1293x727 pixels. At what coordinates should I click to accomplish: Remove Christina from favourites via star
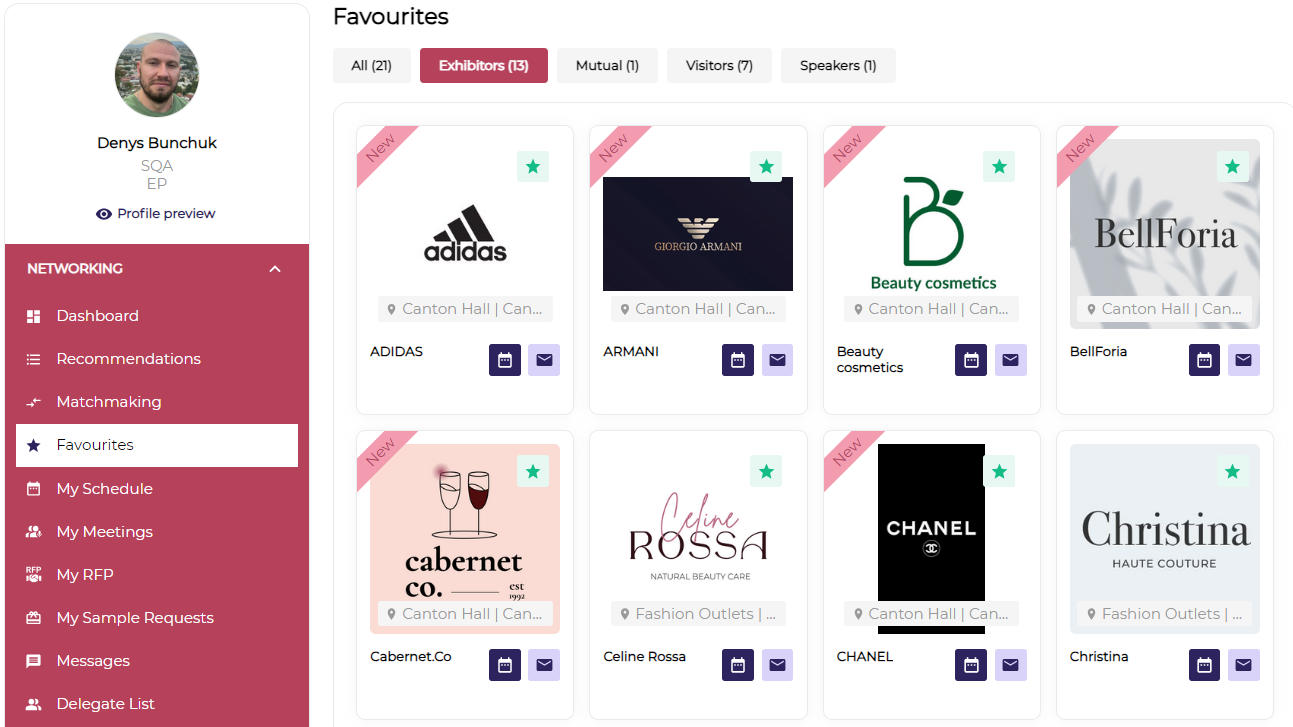1232,472
